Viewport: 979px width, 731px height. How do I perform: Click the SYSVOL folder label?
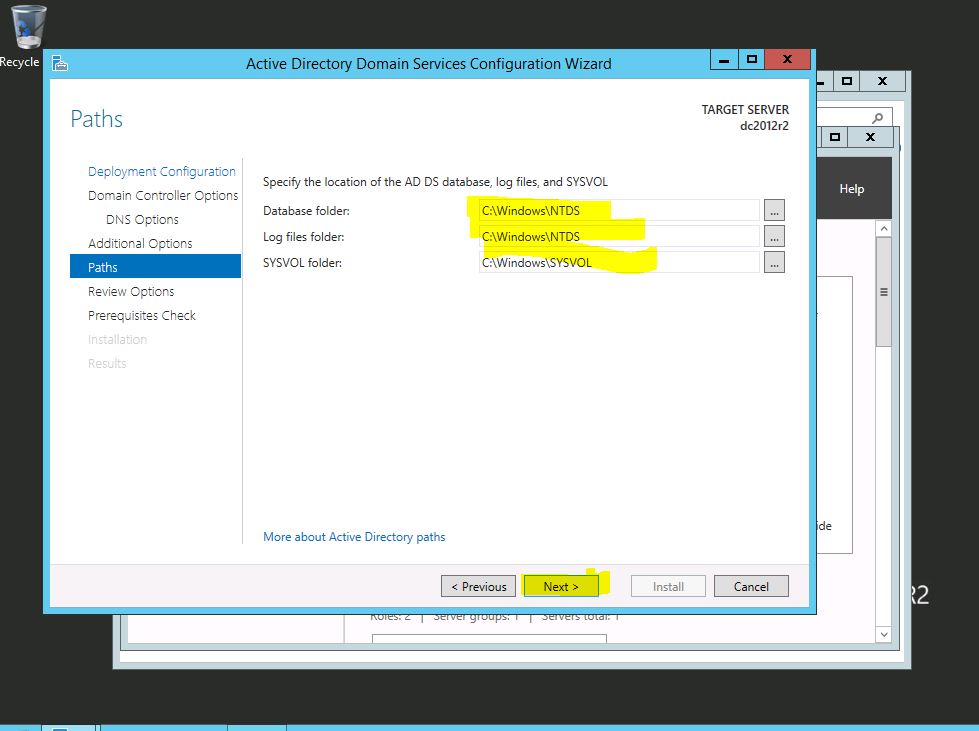pyautogui.click(x=302, y=263)
